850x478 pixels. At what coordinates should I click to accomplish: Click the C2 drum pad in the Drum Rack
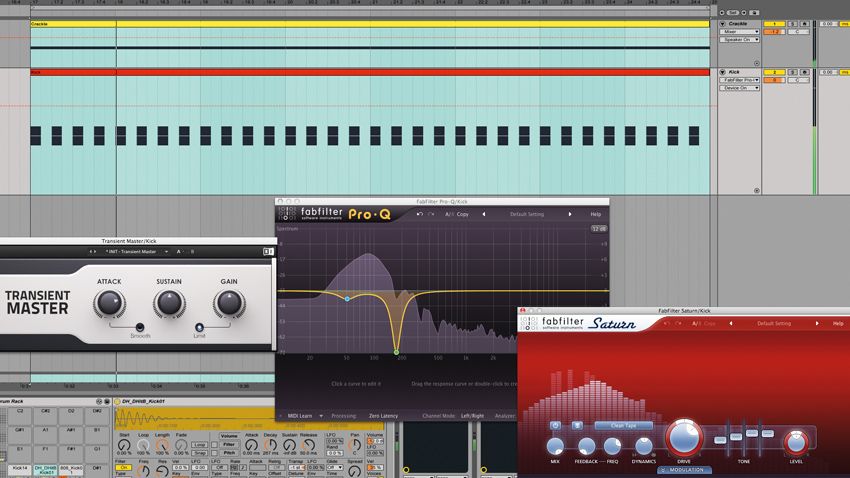pyautogui.click(x=20, y=416)
